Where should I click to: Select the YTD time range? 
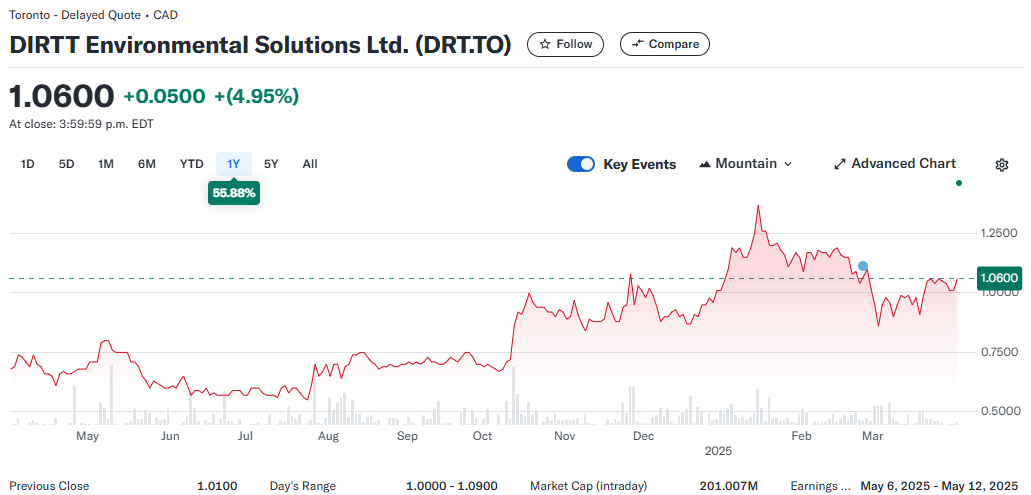click(191, 164)
